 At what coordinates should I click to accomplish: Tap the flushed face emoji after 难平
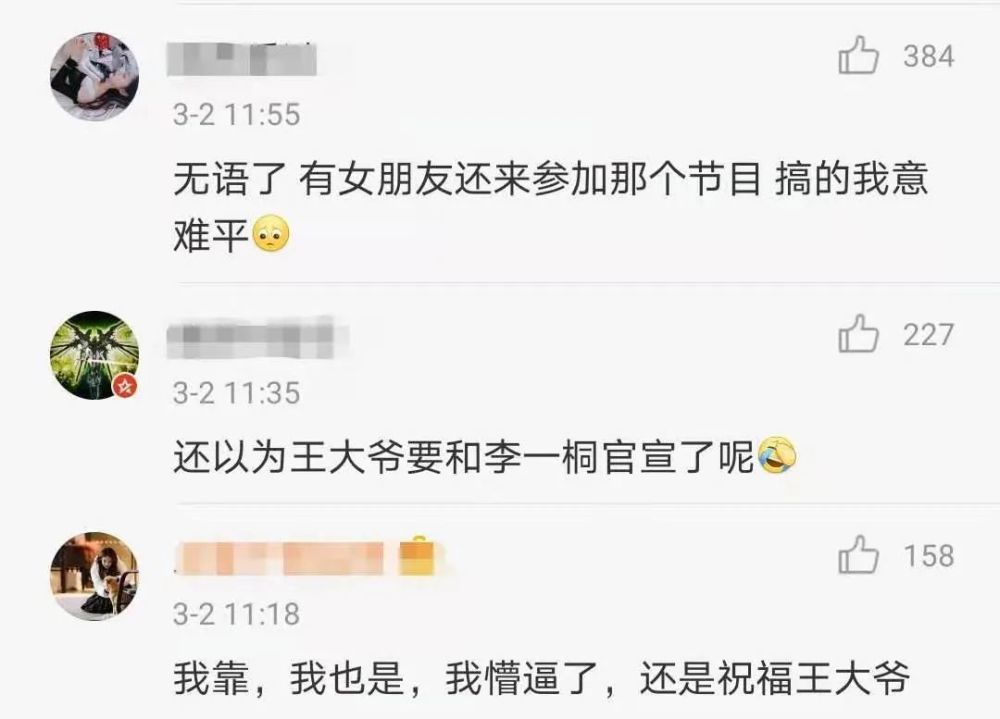(x=272, y=234)
